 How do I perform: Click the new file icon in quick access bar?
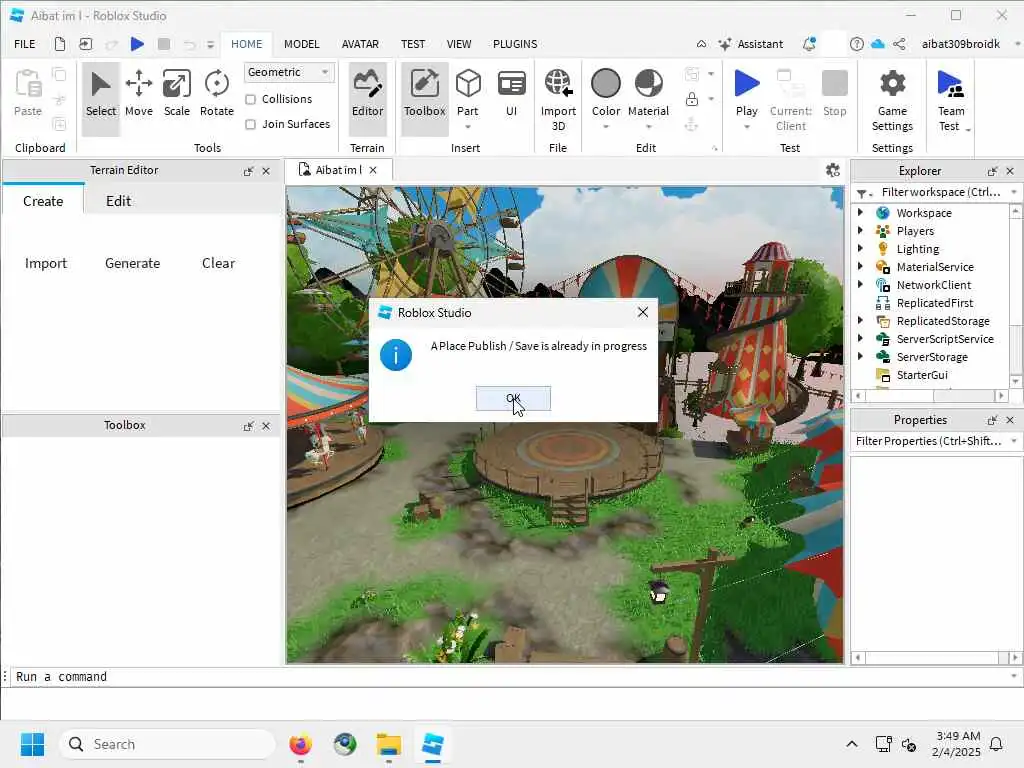coord(59,44)
